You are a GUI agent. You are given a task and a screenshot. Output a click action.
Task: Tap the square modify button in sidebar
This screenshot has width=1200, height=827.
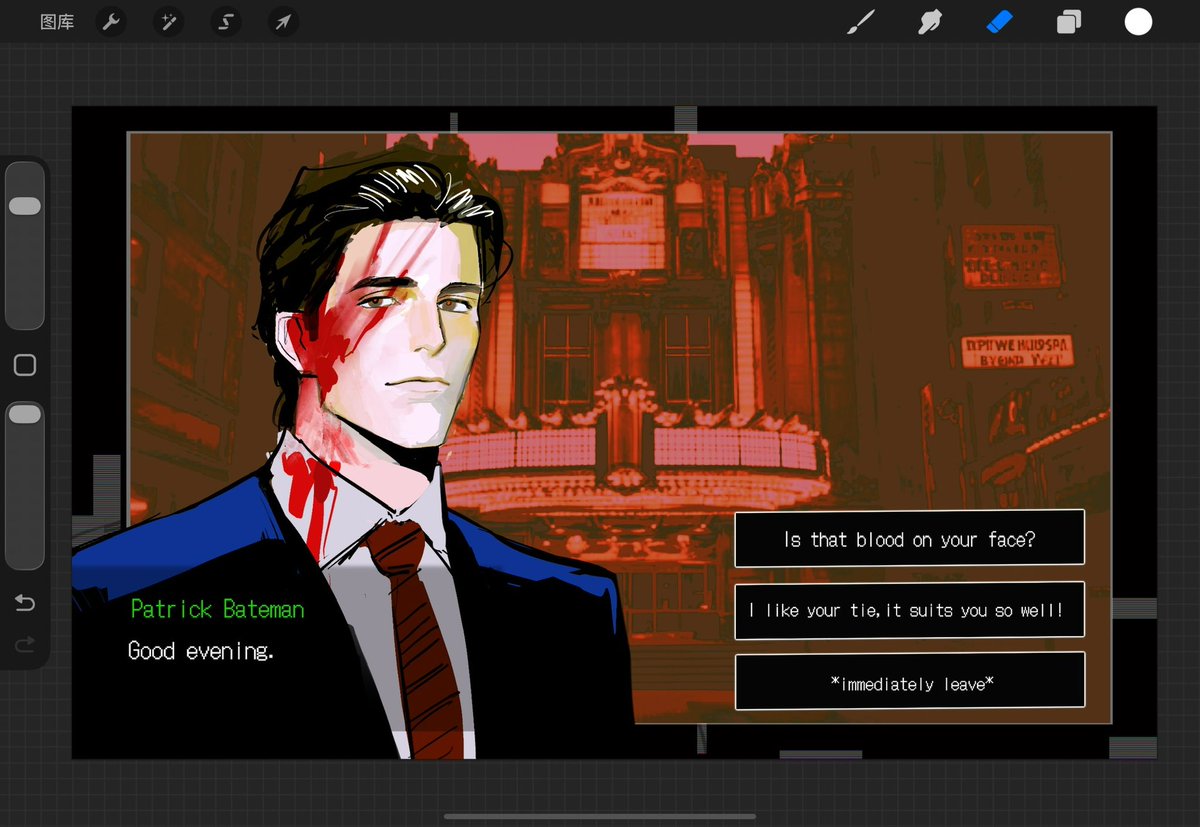coord(25,365)
